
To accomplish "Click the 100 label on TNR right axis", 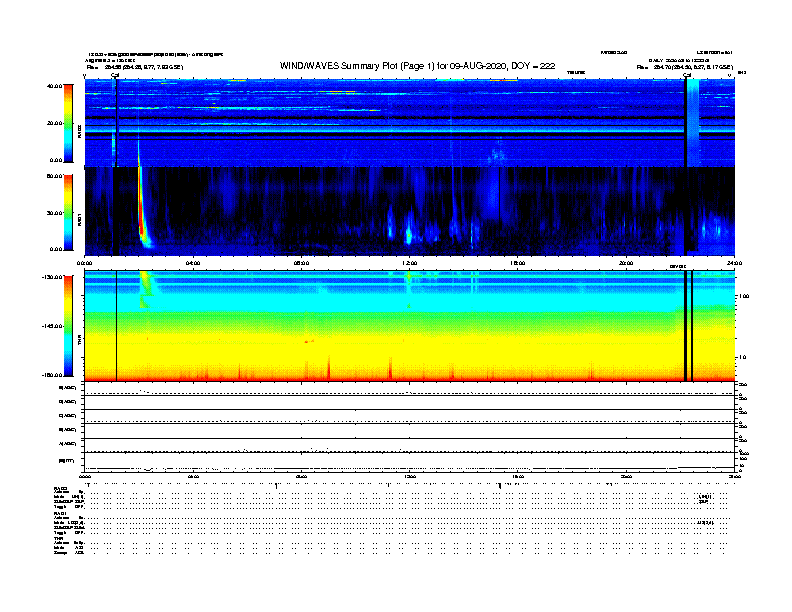I will tap(744, 296).
